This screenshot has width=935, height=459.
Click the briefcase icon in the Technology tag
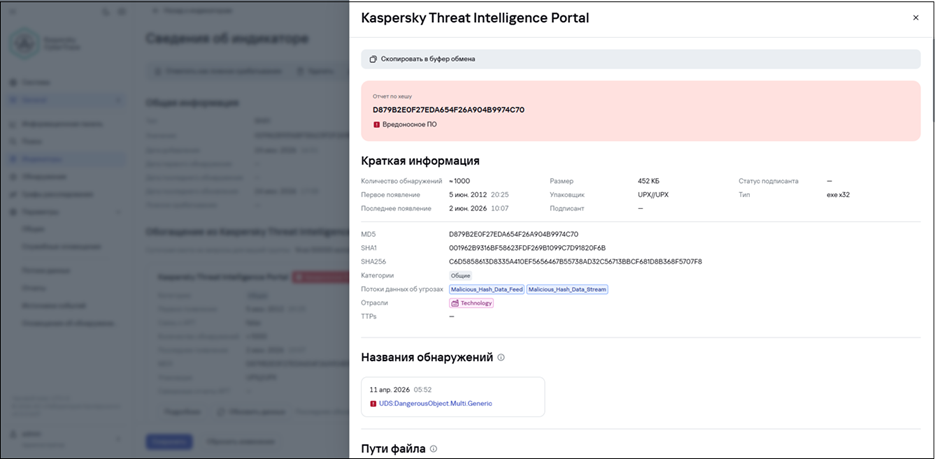click(455, 303)
